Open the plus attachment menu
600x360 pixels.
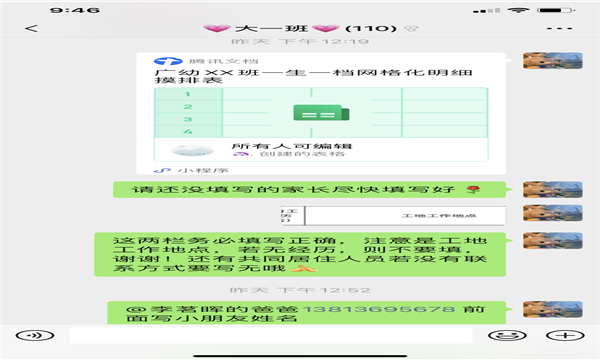pyautogui.click(x=565, y=336)
